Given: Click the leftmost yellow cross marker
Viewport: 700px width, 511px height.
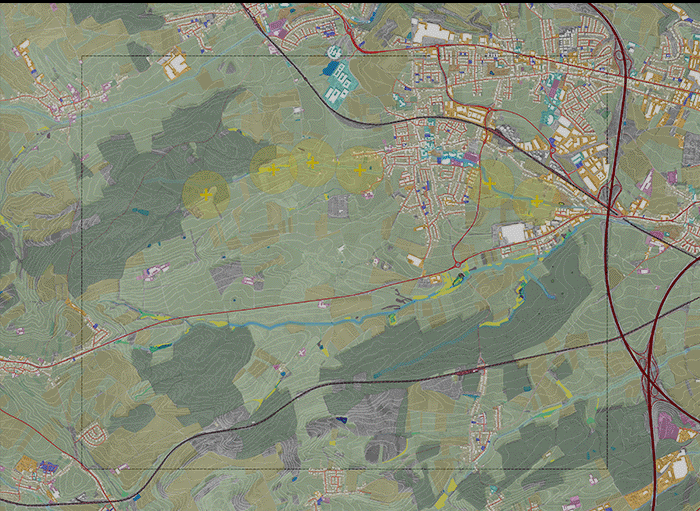Looking at the screenshot, I should [207, 194].
